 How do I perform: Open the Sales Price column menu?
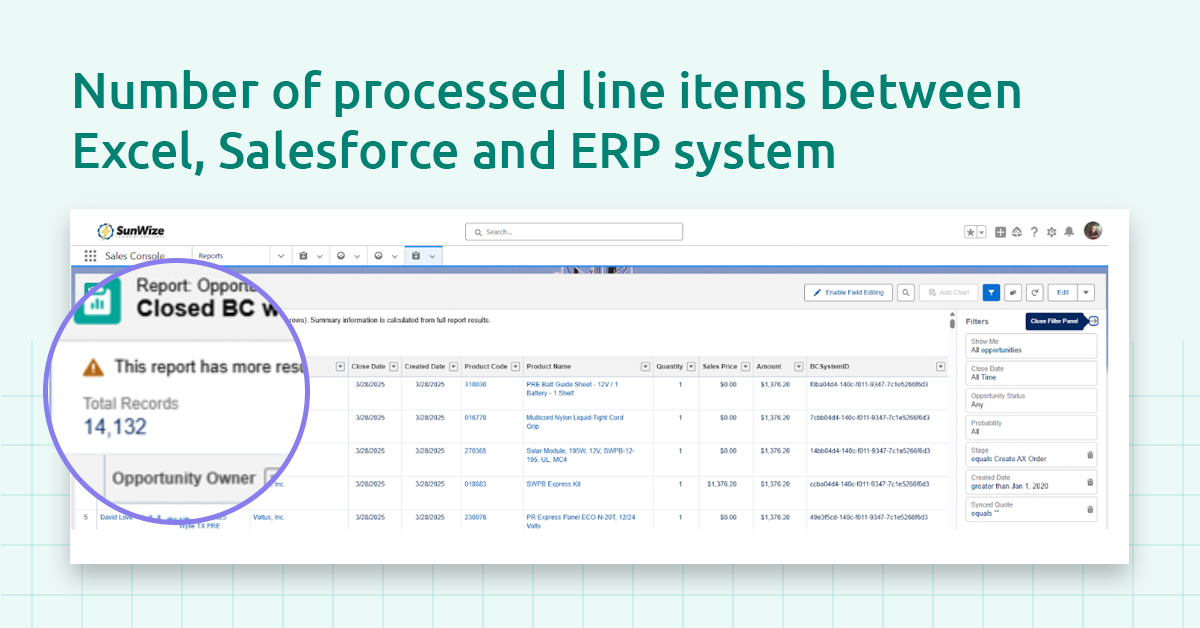pos(745,367)
